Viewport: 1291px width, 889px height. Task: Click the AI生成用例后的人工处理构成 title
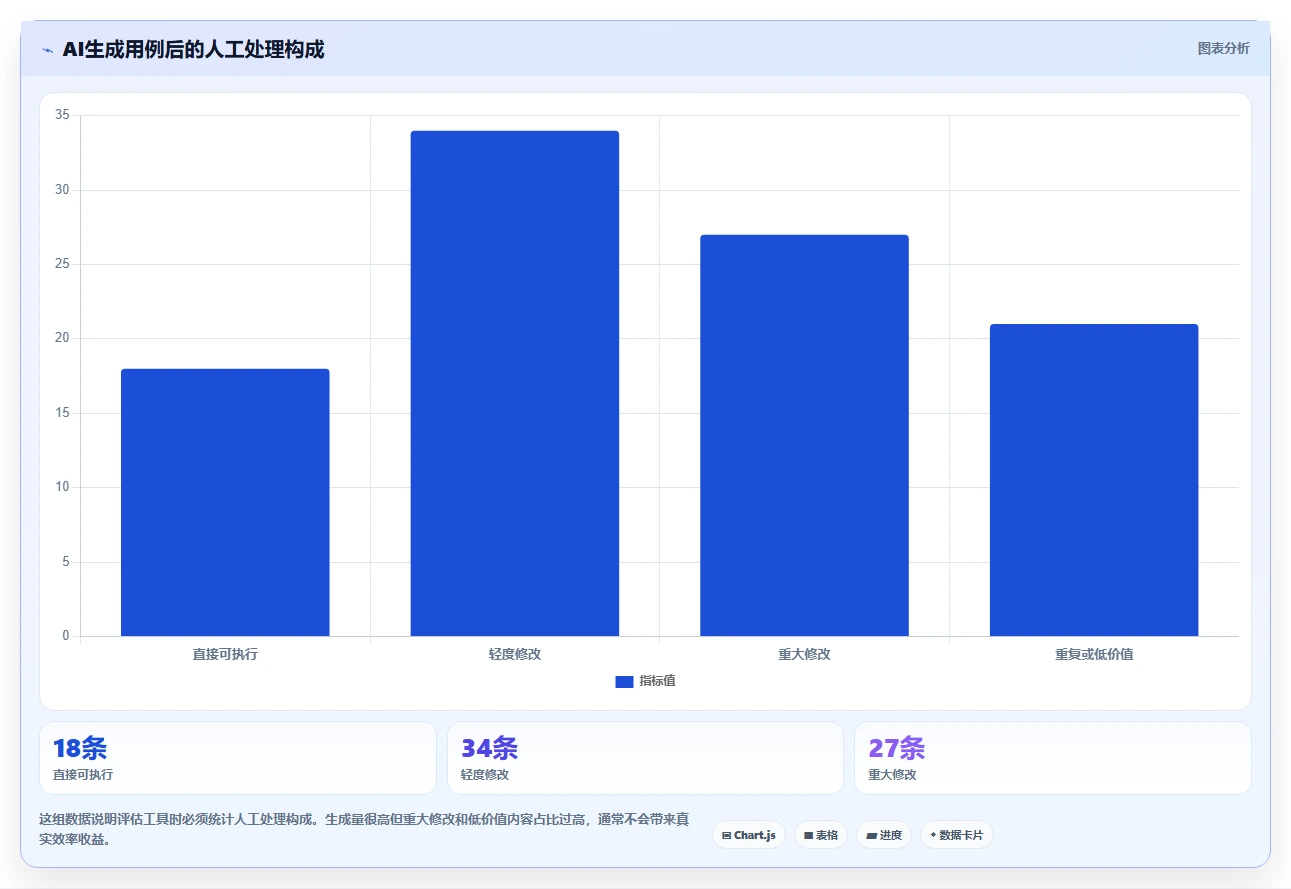[193, 49]
